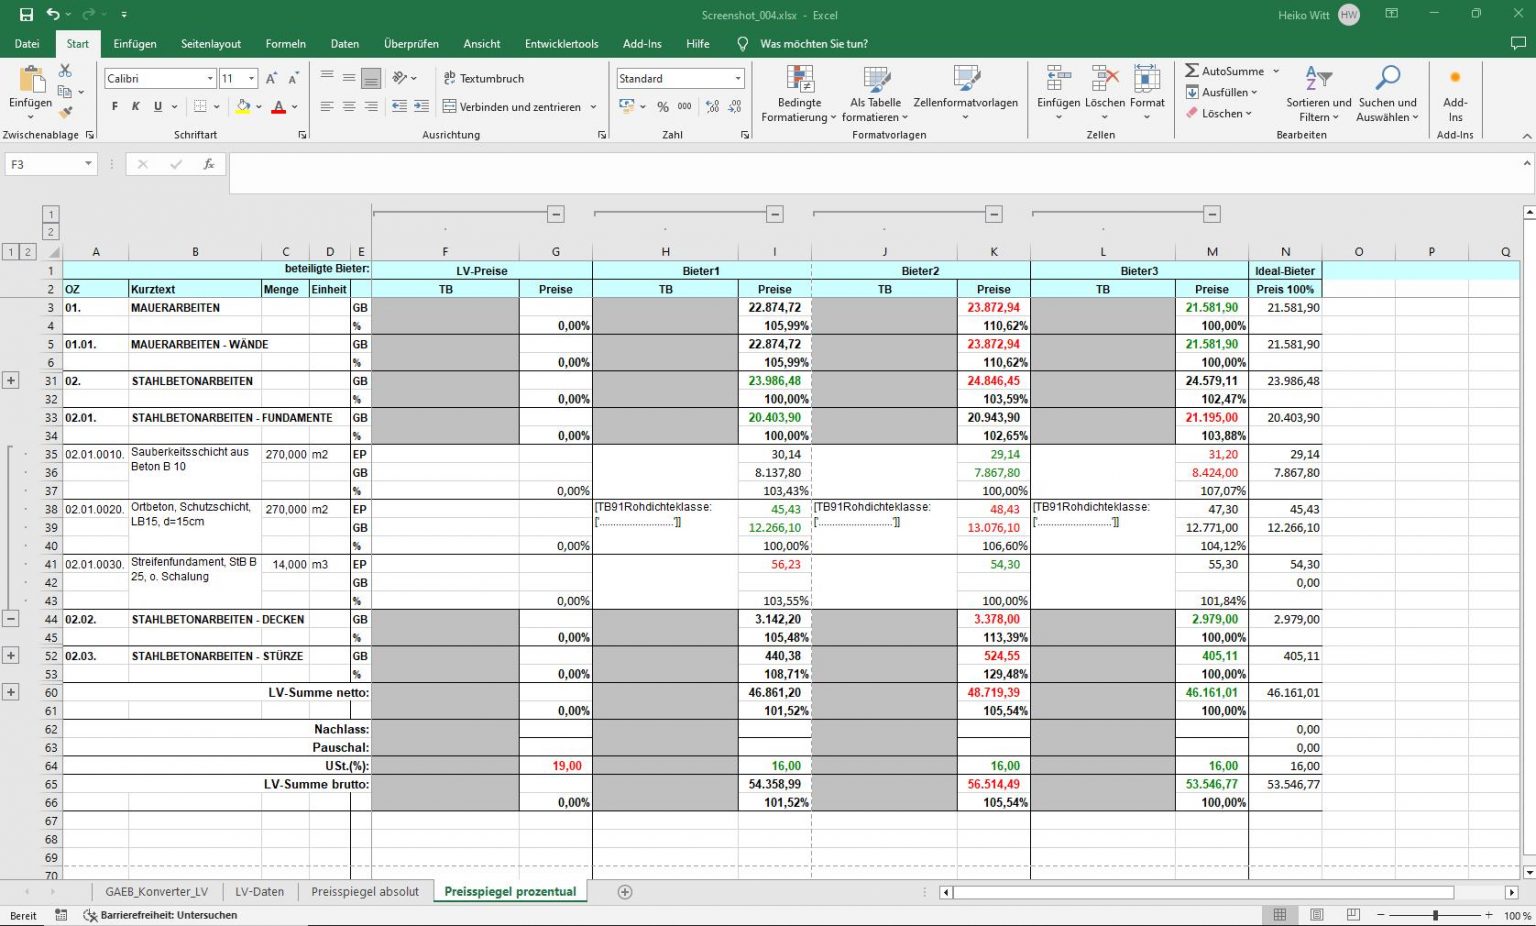The image size is (1536, 926).
Task: Click the Textumbruch wrap text button
Action: click(484, 78)
